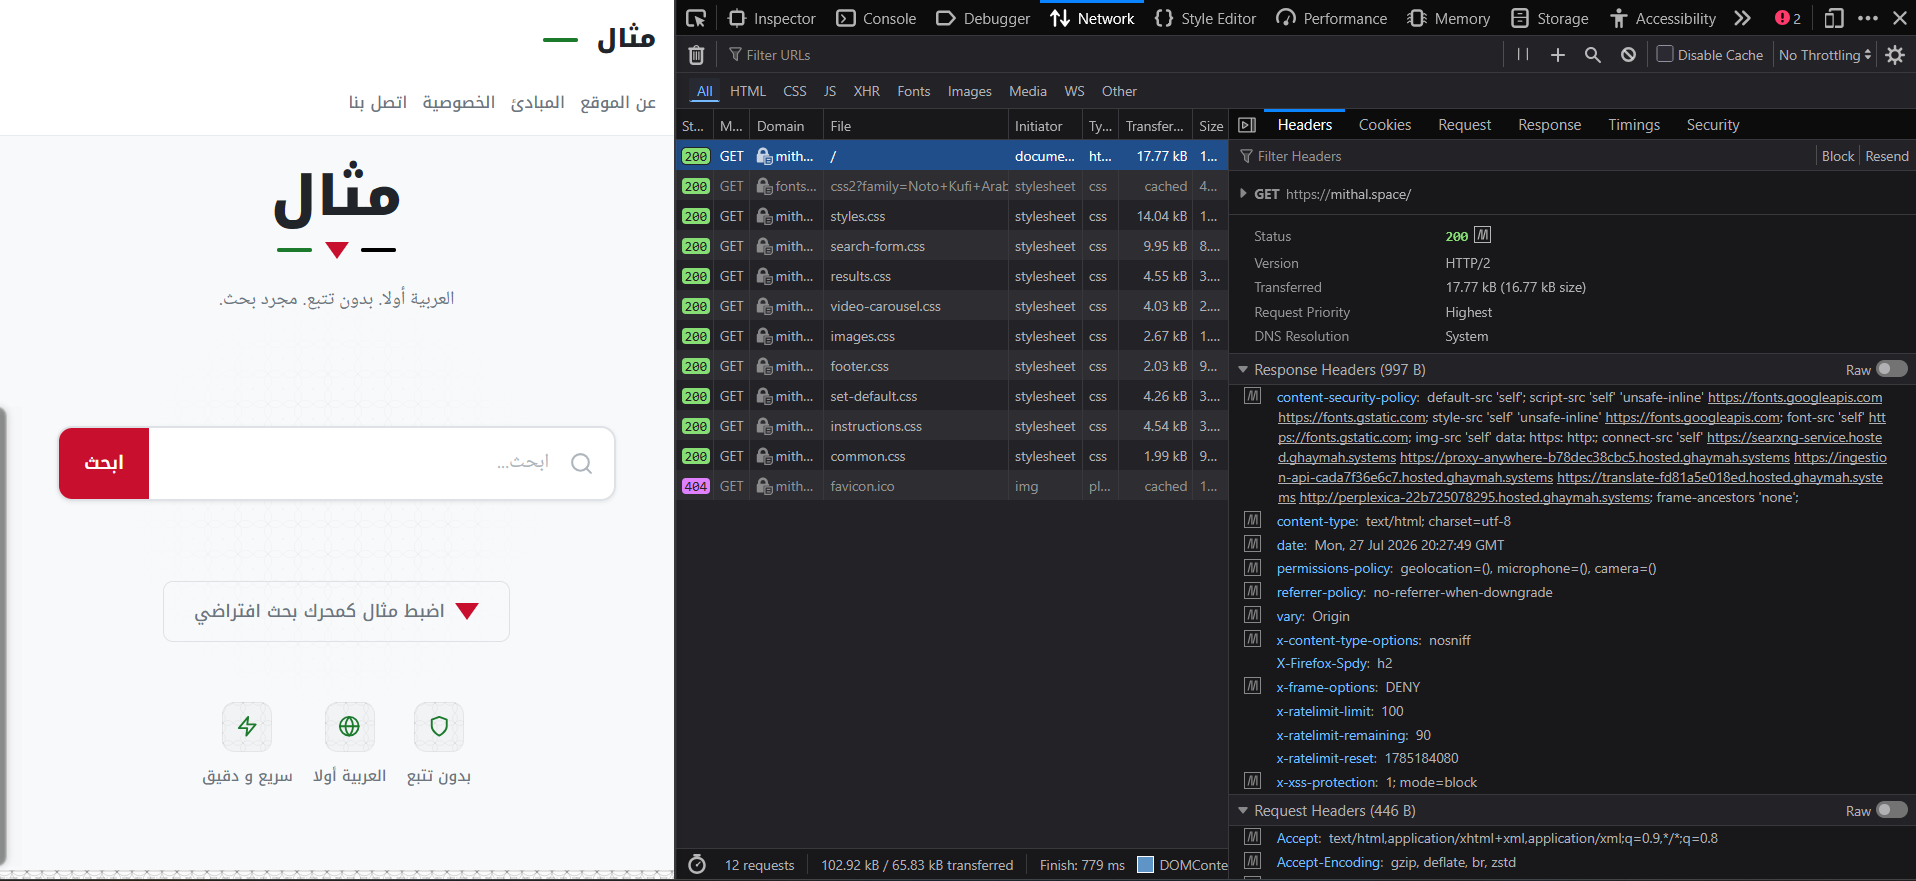Open performance analysis stopwatch icon
This screenshot has width=1916, height=881.
point(697,865)
